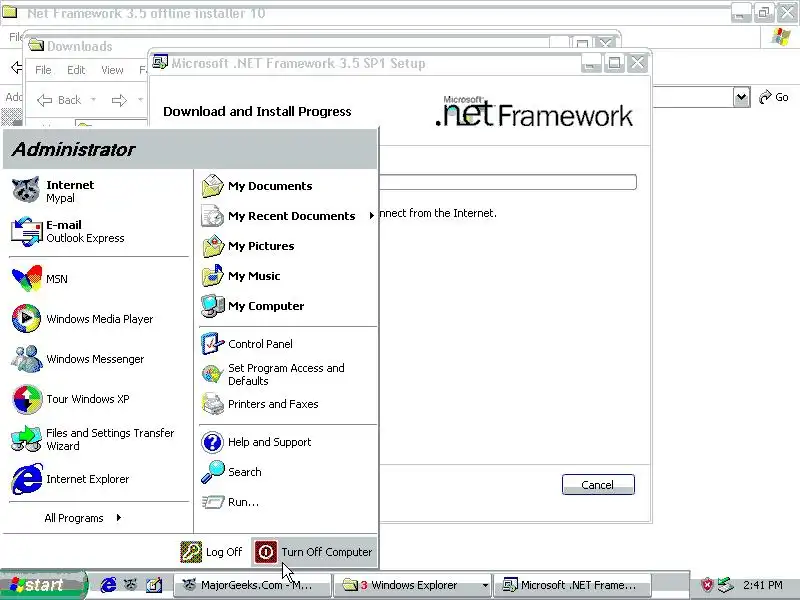Click the network tray icon beside clock
Viewport: 800px width, 600px height.
[724, 585]
